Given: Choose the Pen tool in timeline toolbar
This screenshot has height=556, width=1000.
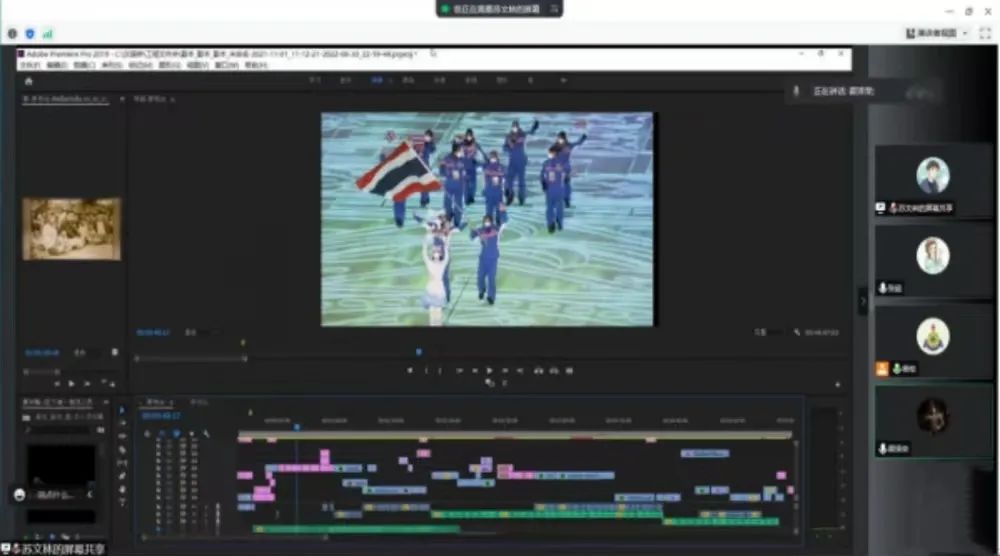Looking at the screenshot, I should (123, 476).
